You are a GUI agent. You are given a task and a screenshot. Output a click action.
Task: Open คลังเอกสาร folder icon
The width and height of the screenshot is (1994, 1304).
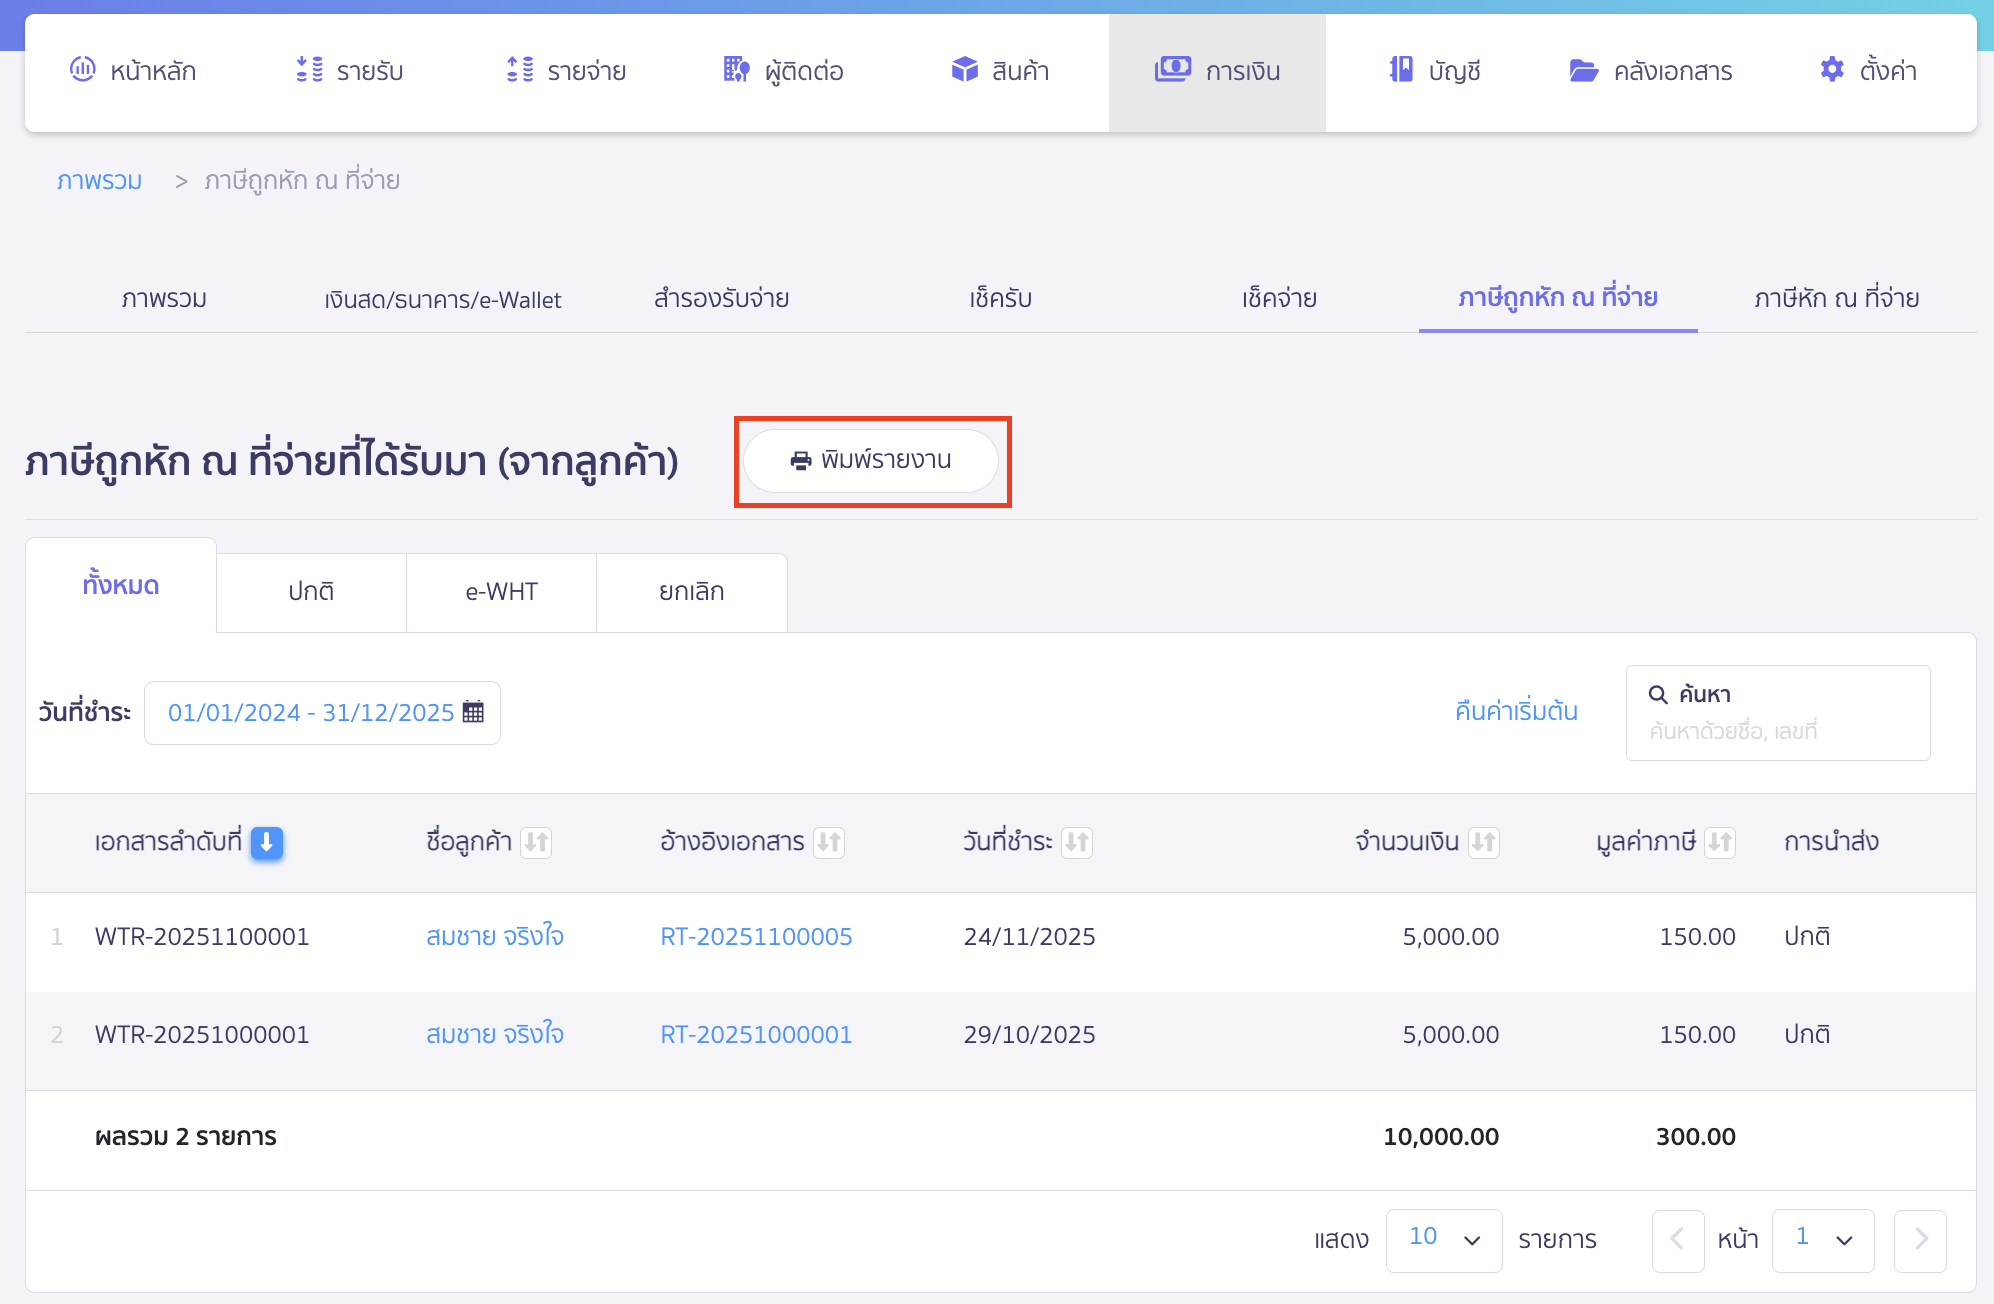point(1583,70)
